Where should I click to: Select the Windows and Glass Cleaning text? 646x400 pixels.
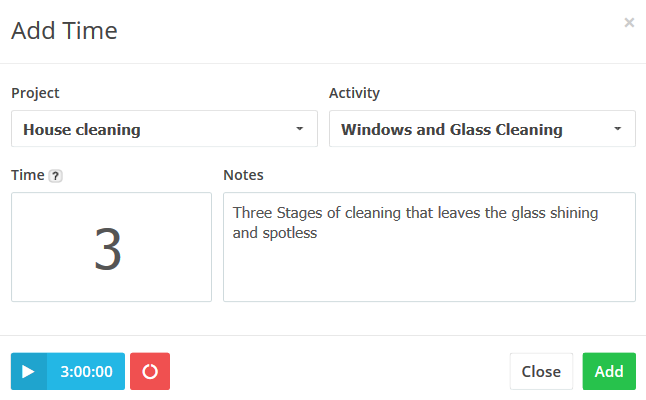(451, 129)
